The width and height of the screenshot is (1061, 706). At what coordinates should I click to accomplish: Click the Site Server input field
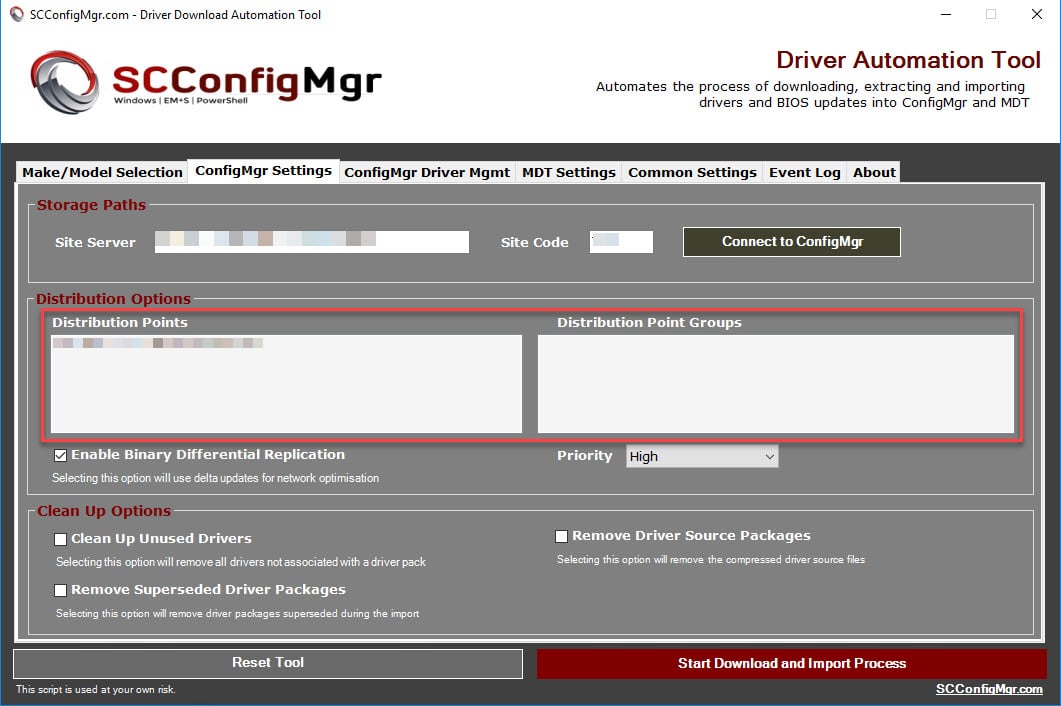pyautogui.click(x=311, y=242)
